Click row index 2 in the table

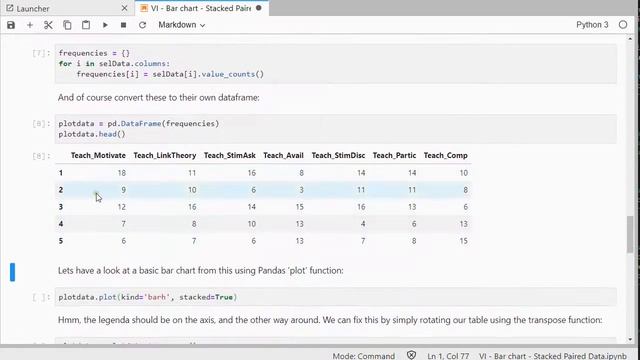(61, 190)
